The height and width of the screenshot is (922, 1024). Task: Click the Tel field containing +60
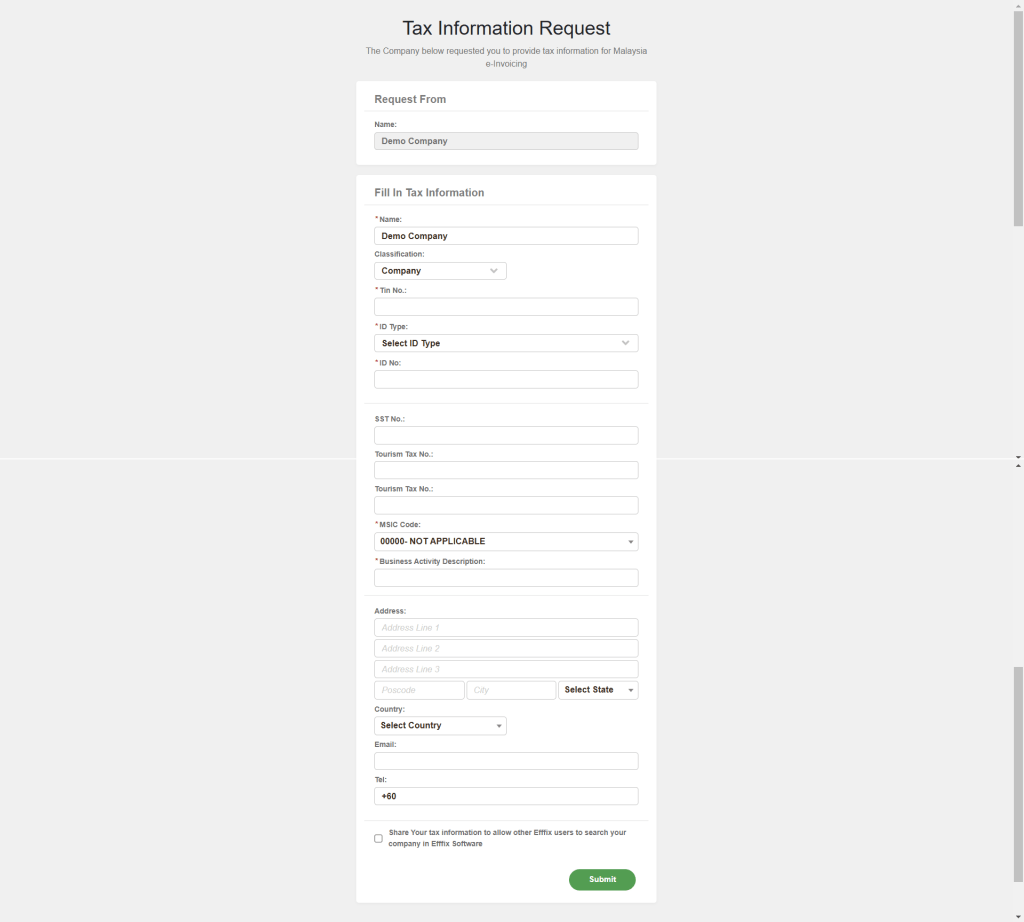(x=506, y=797)
